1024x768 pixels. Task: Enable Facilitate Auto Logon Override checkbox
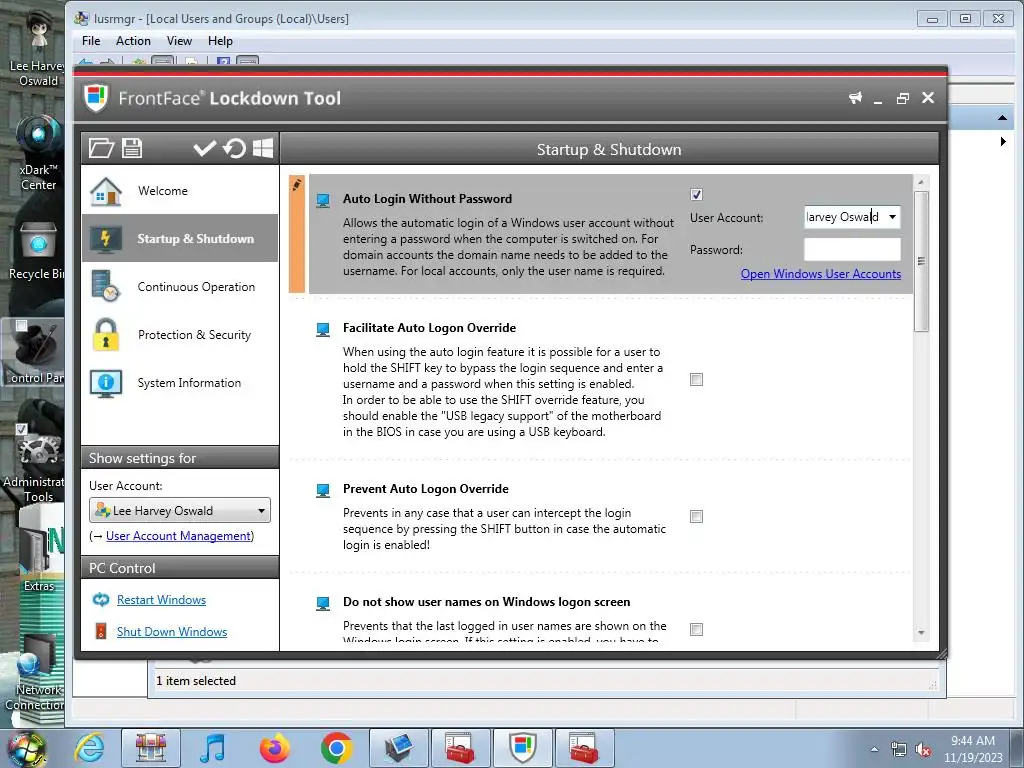point(696,379)
